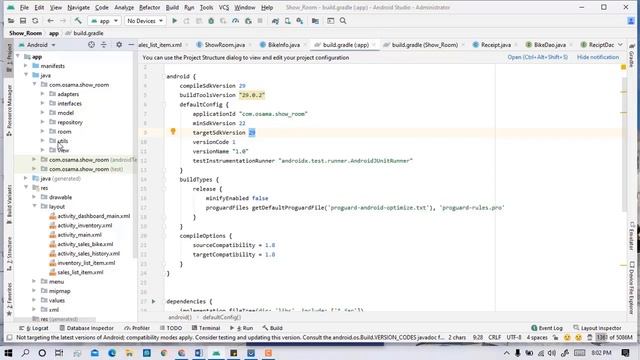Collapse the java folder in project tree

26,75
